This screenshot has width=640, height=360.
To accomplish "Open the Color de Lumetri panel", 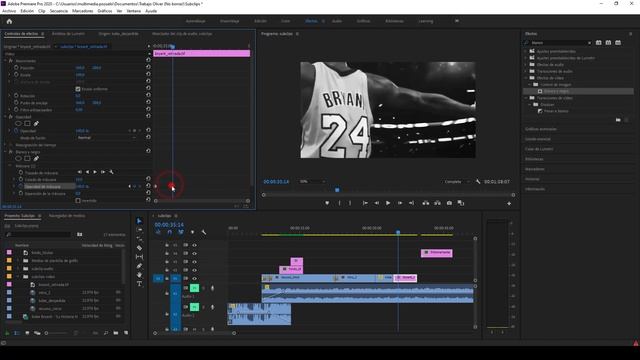I will (x=539, y=149).
